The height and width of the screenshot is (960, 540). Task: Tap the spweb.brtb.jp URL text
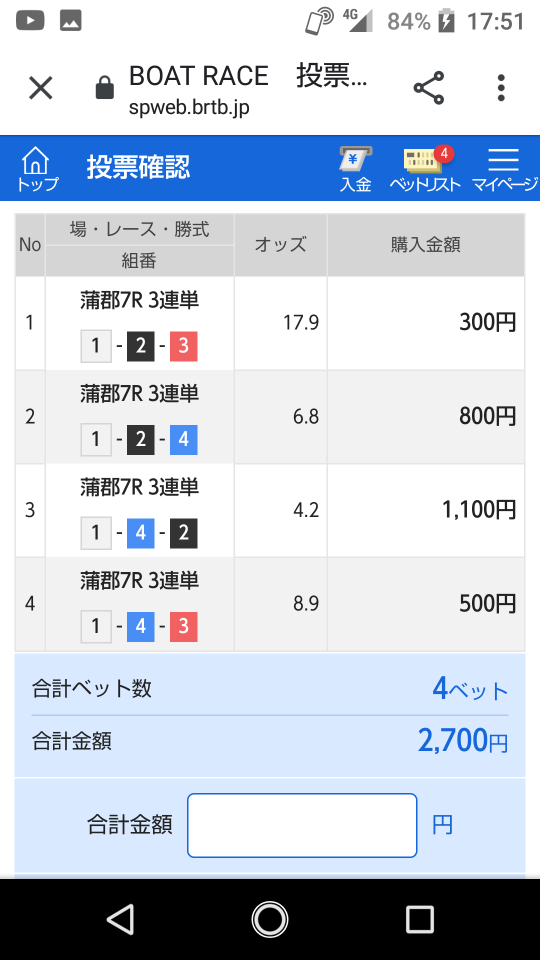[189, 108]
